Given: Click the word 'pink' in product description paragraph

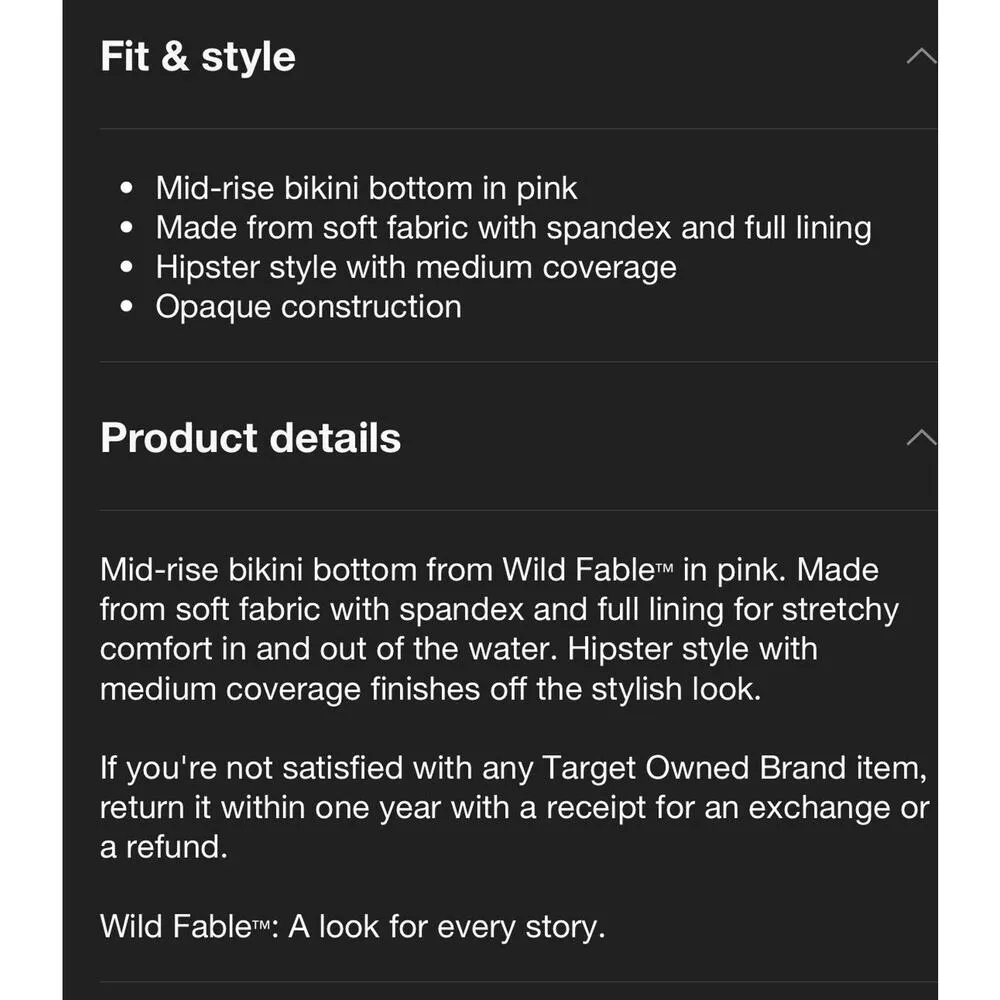Looking at the screenshot, I should pos(748,570).
